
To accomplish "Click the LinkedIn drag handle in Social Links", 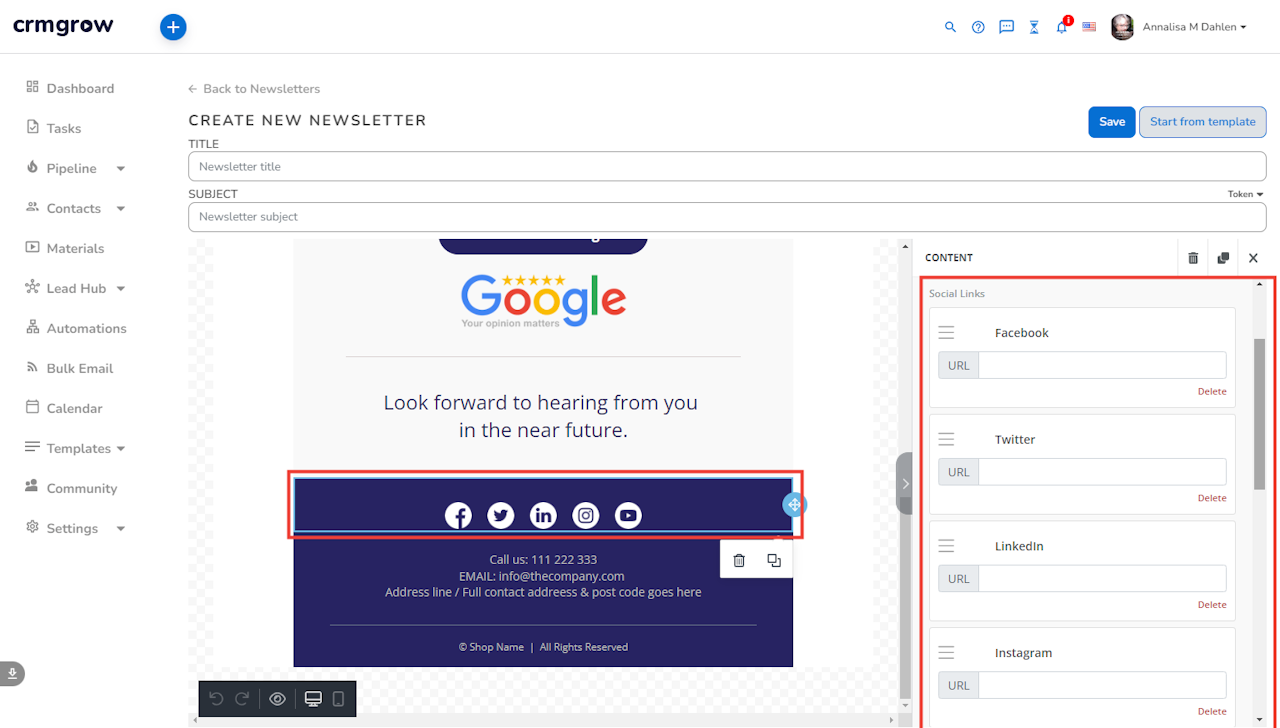I will point(946,546).
